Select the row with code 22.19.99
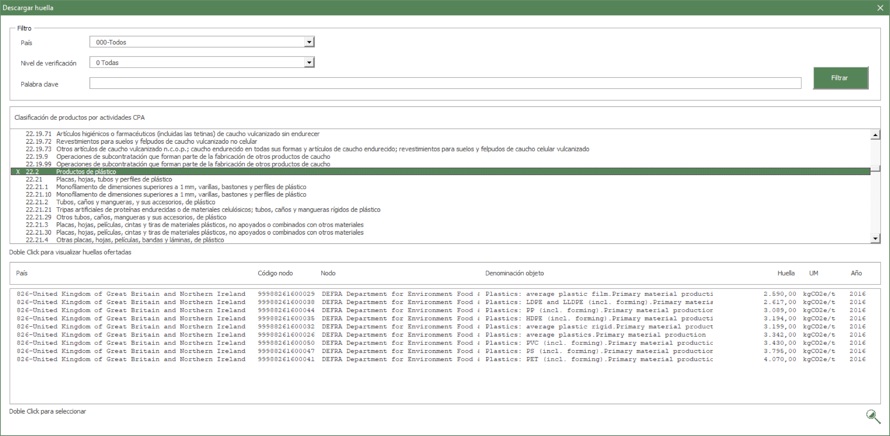 (x=440, y=164)
